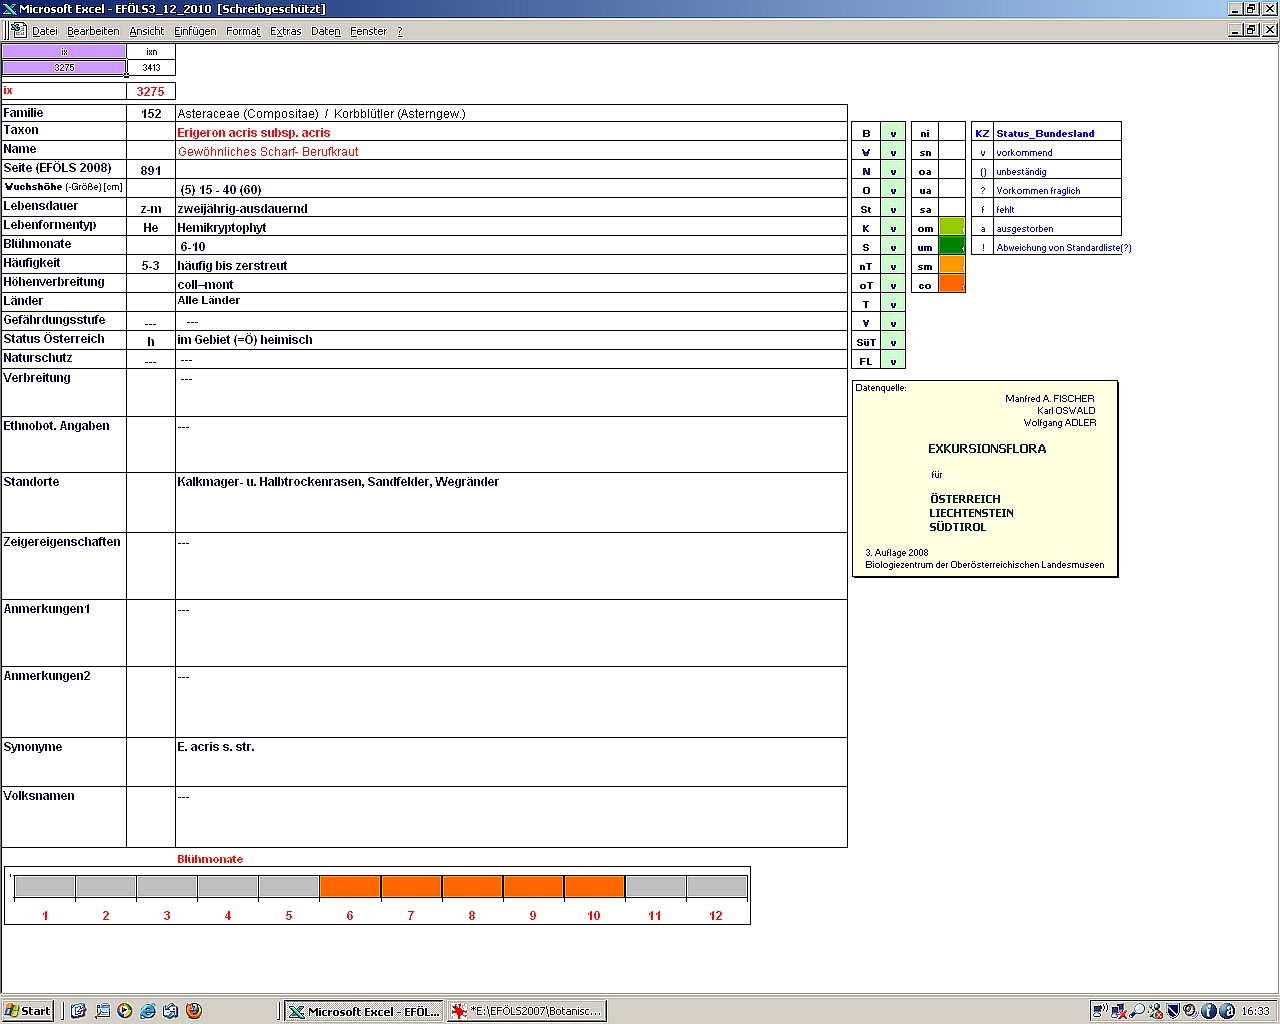Click the fifth quick launch icon before Firefox
Image resolution: width=1280 pixels, height=1024 pixels.
click(x=171, y=1011)
